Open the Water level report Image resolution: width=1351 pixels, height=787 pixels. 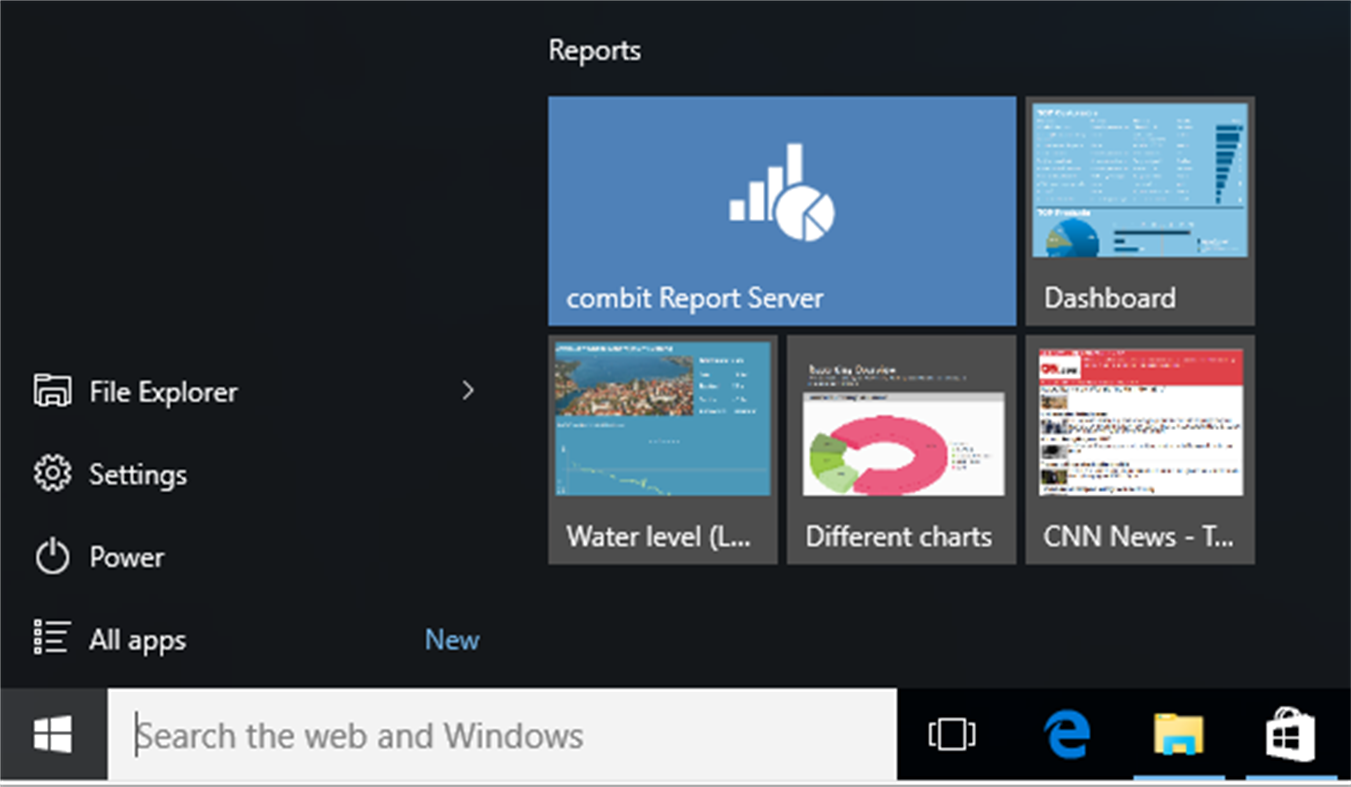(662, 450)
